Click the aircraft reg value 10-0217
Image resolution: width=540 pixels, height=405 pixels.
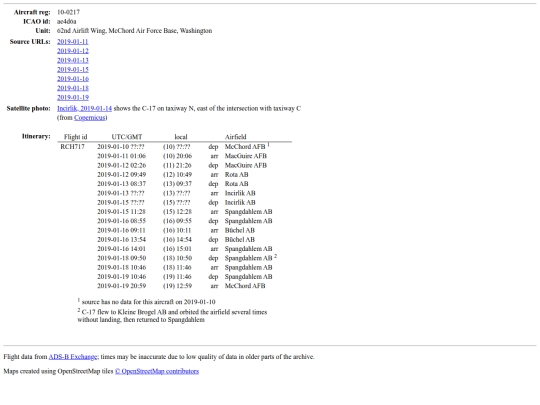[x=68, y=12]
